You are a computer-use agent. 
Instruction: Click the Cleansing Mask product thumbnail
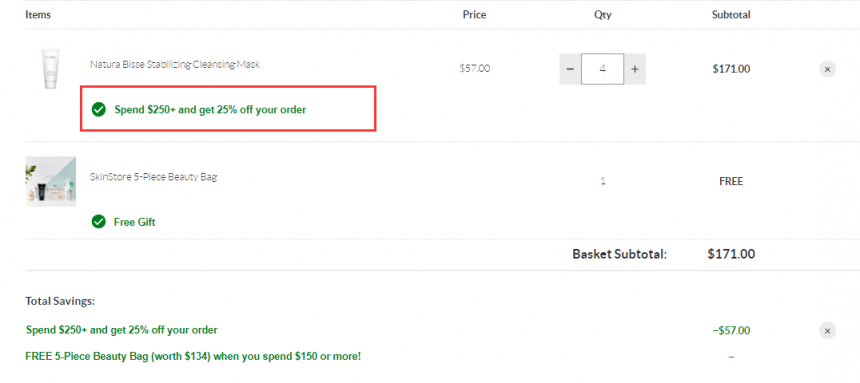point(50,69)
